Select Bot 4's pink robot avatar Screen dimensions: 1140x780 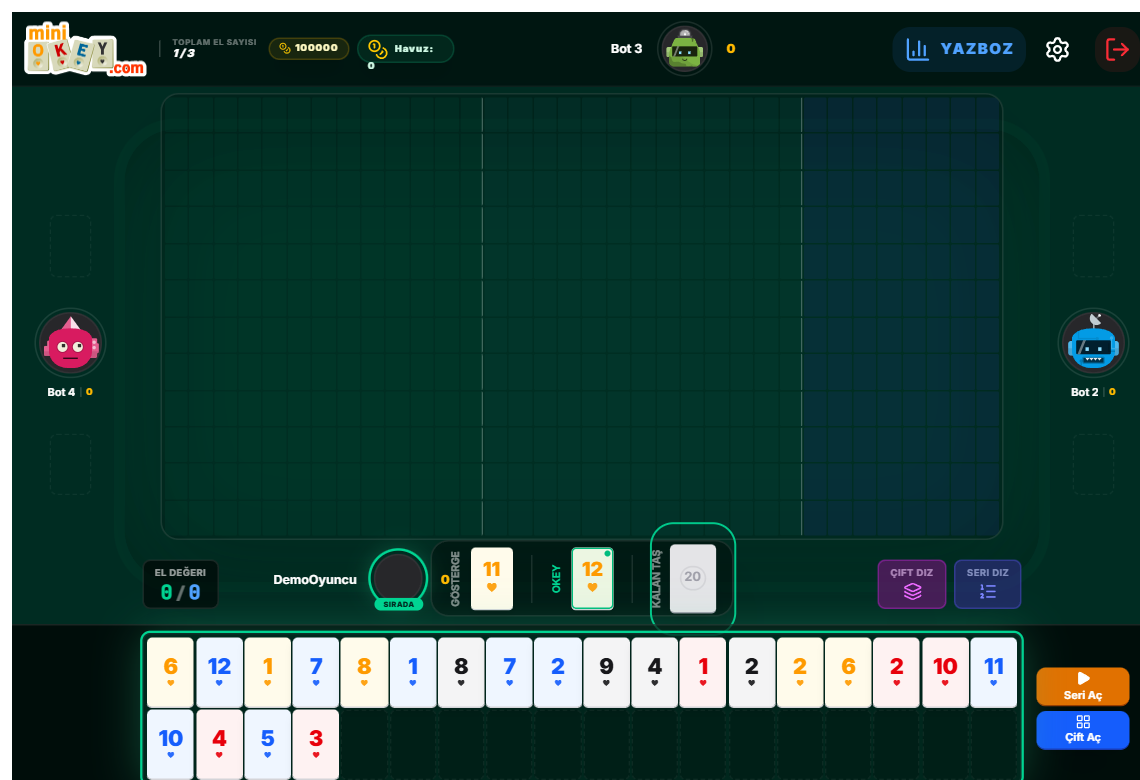(x=71, y=344)
